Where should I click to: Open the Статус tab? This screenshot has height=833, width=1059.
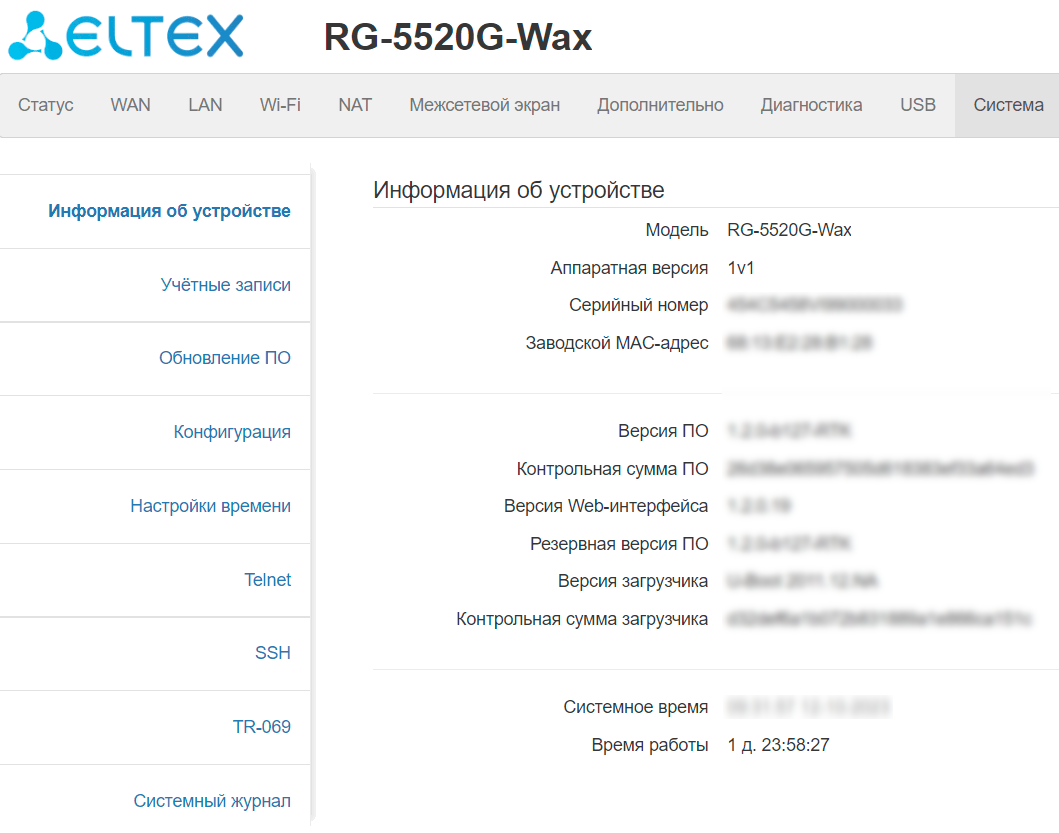pyautogui.click(x=45, y=105)
